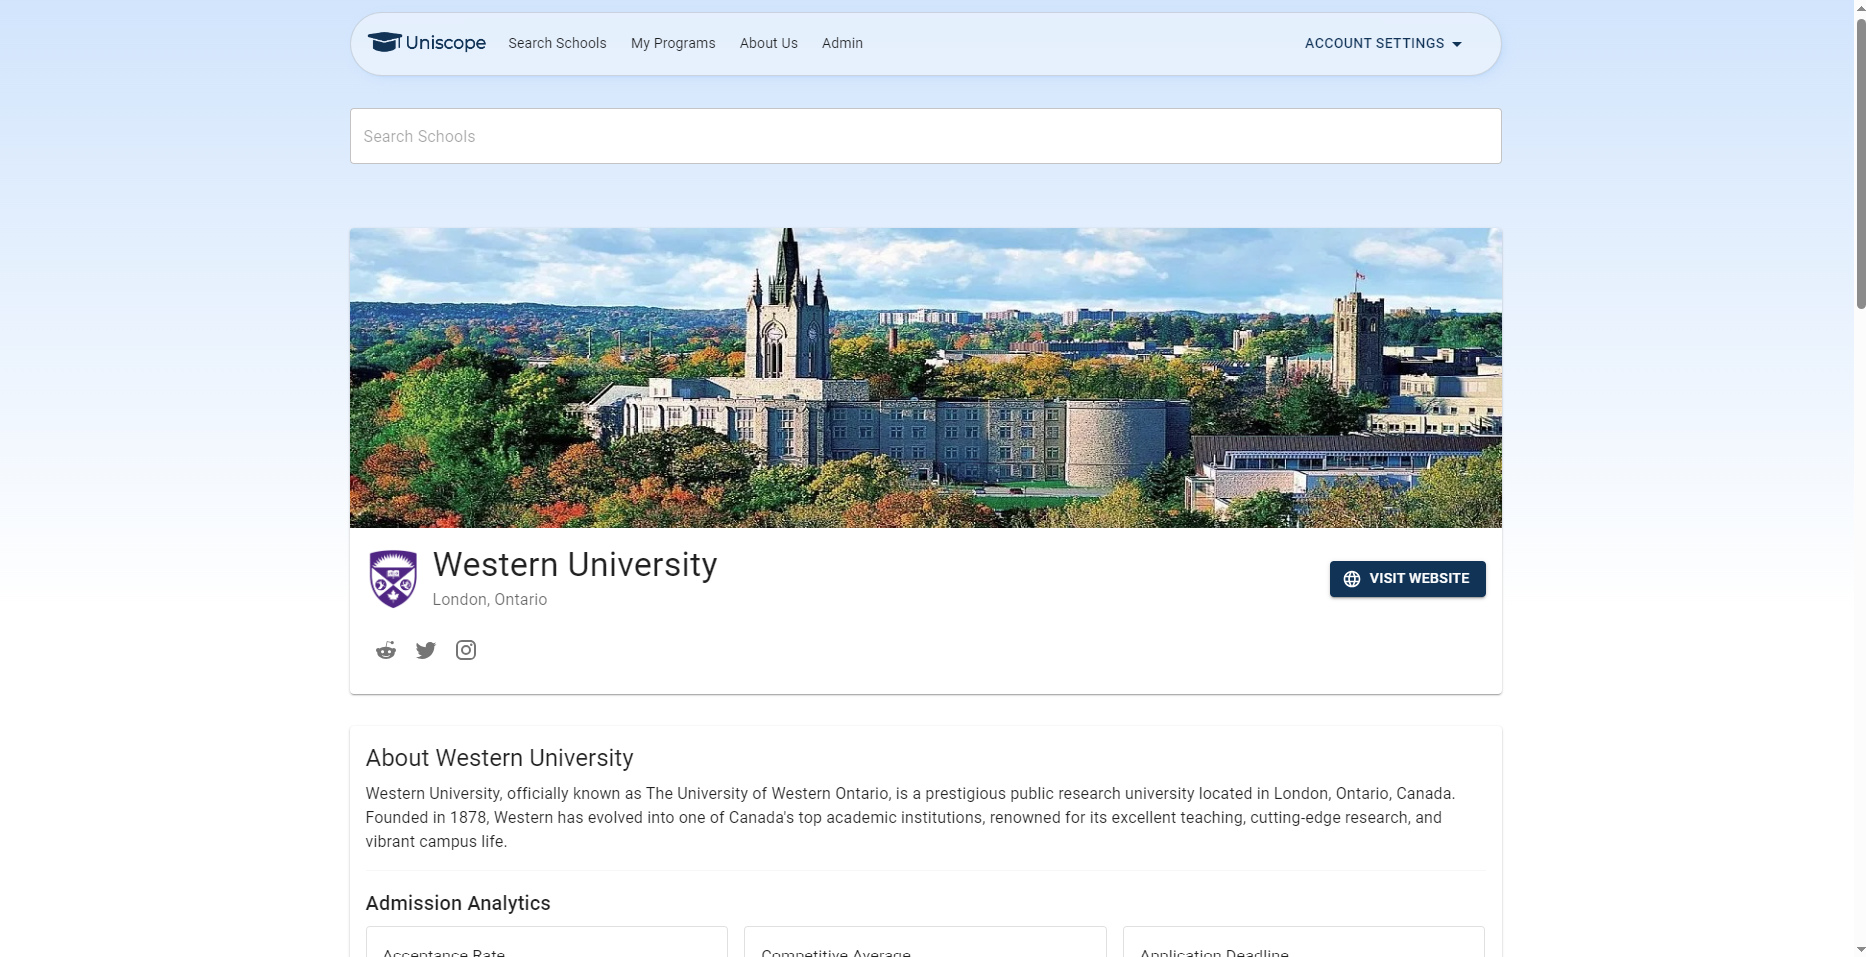1866x957 pixels.
Task: Navigate to About Us
Action: click(x=769, y=43)
